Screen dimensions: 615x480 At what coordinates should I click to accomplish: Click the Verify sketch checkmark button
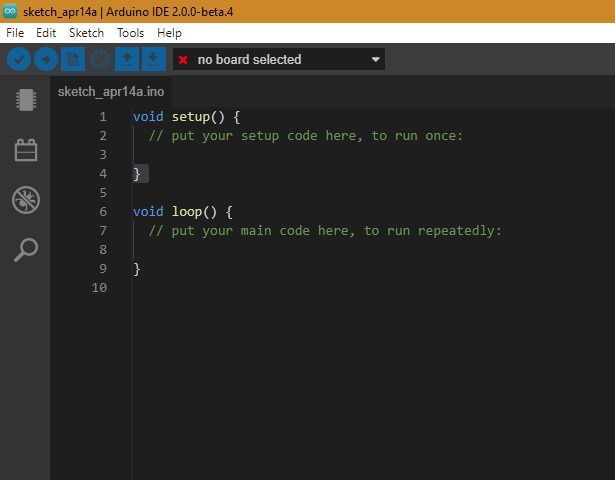tap(18, 59)
